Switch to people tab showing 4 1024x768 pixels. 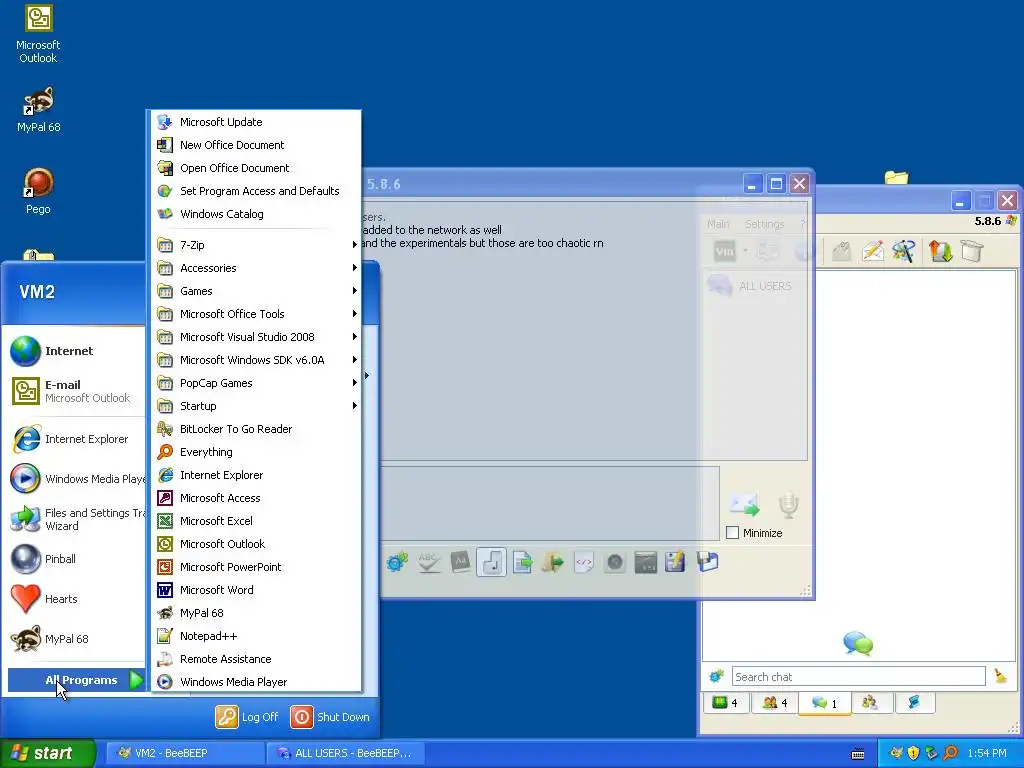pyautogui.click(x=775, y=703)
